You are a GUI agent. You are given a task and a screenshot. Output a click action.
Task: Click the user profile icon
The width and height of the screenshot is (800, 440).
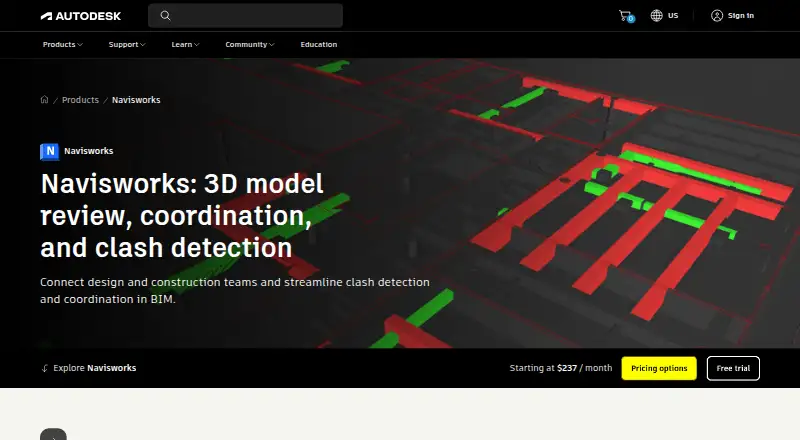717,16
